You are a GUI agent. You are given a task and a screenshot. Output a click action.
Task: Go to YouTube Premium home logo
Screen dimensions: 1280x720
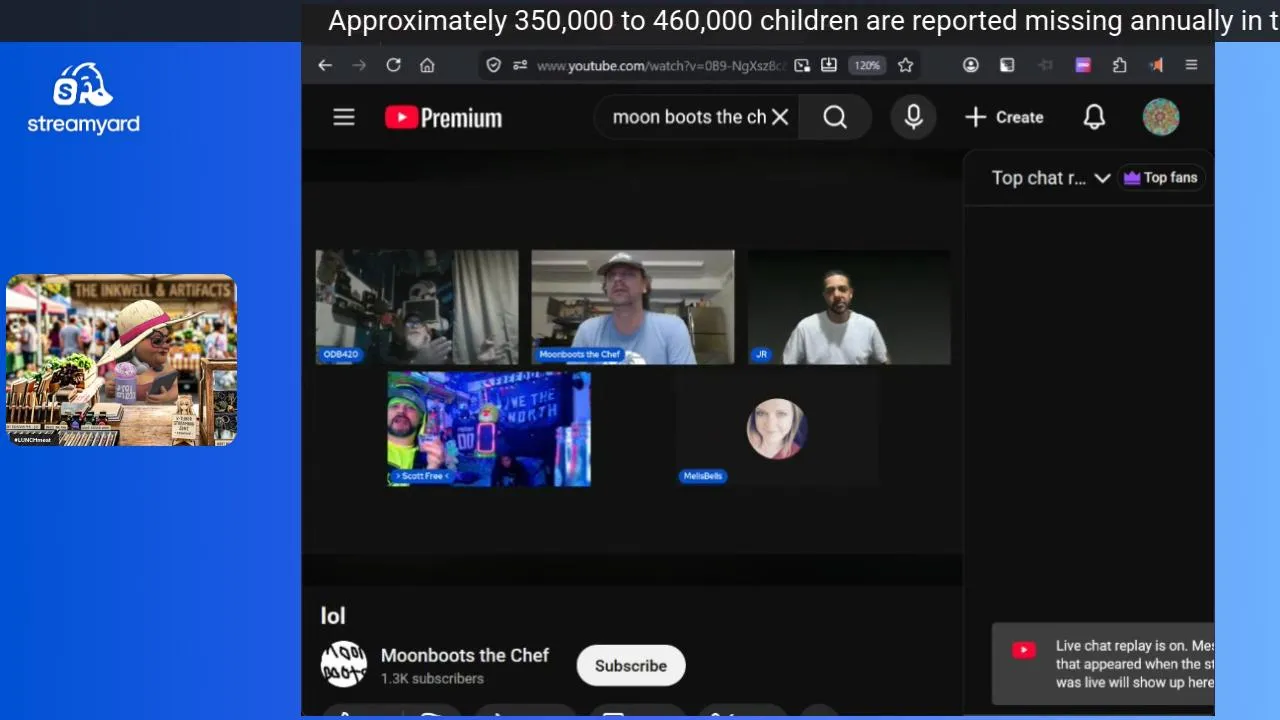point(444,118)
